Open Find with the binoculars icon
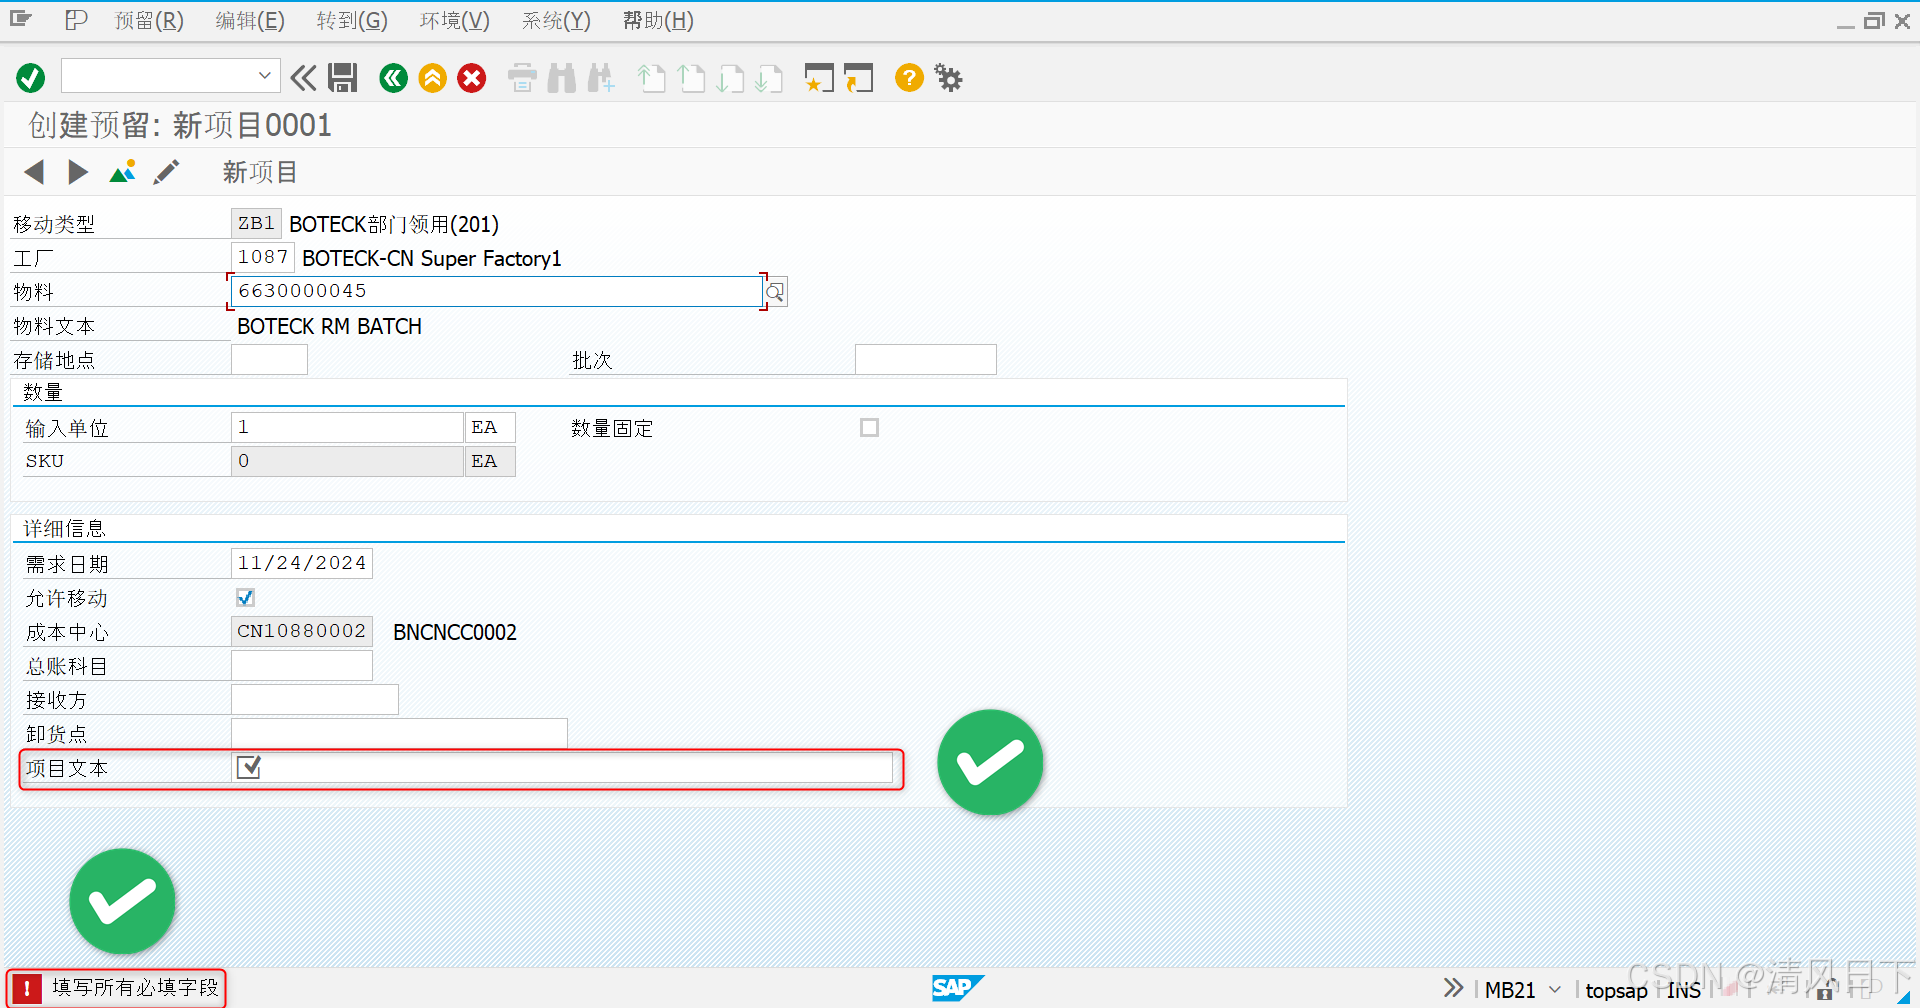1920x1008 pixels. [562, 78]
